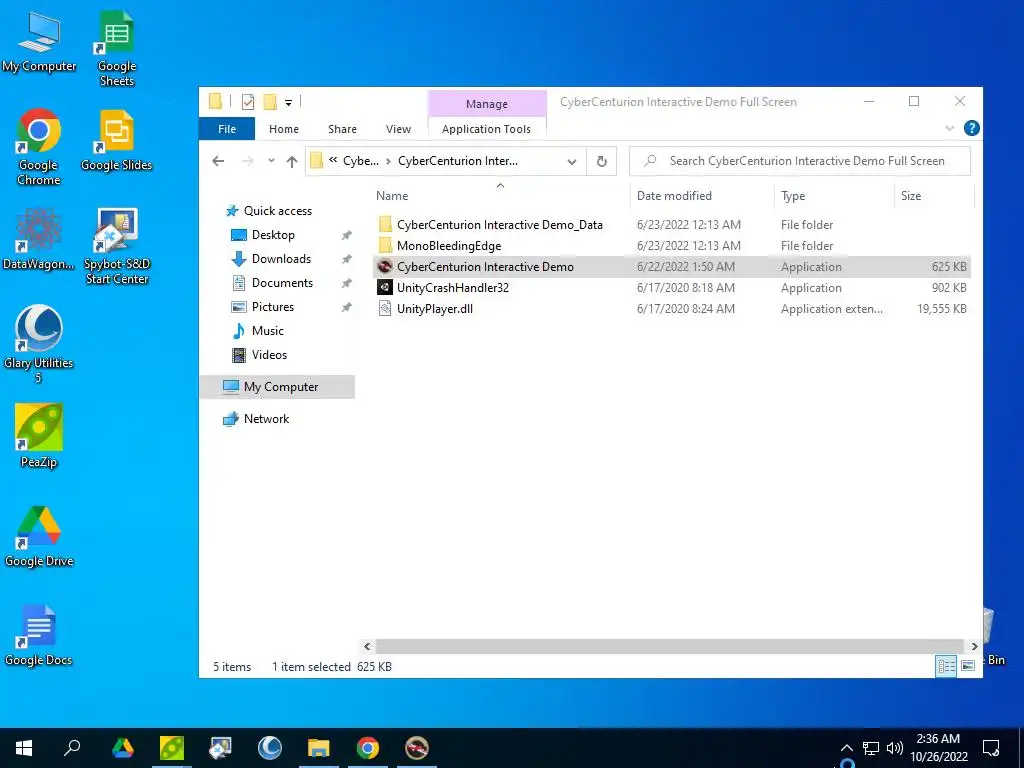Click 'CyberCenturion Inter...' breadcrumb segment

pyautogui.click(x=458, y=161)
